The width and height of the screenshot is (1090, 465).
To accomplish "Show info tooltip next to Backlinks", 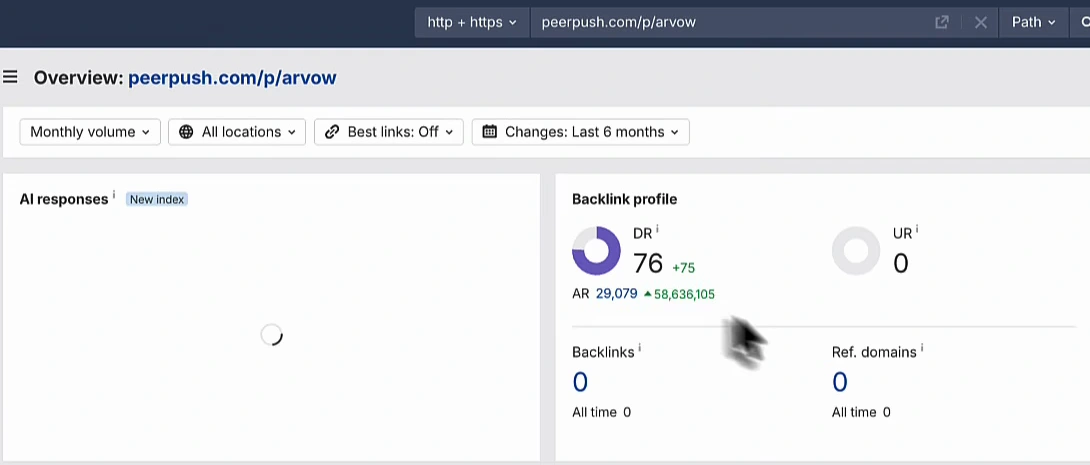I will (639, 347).
